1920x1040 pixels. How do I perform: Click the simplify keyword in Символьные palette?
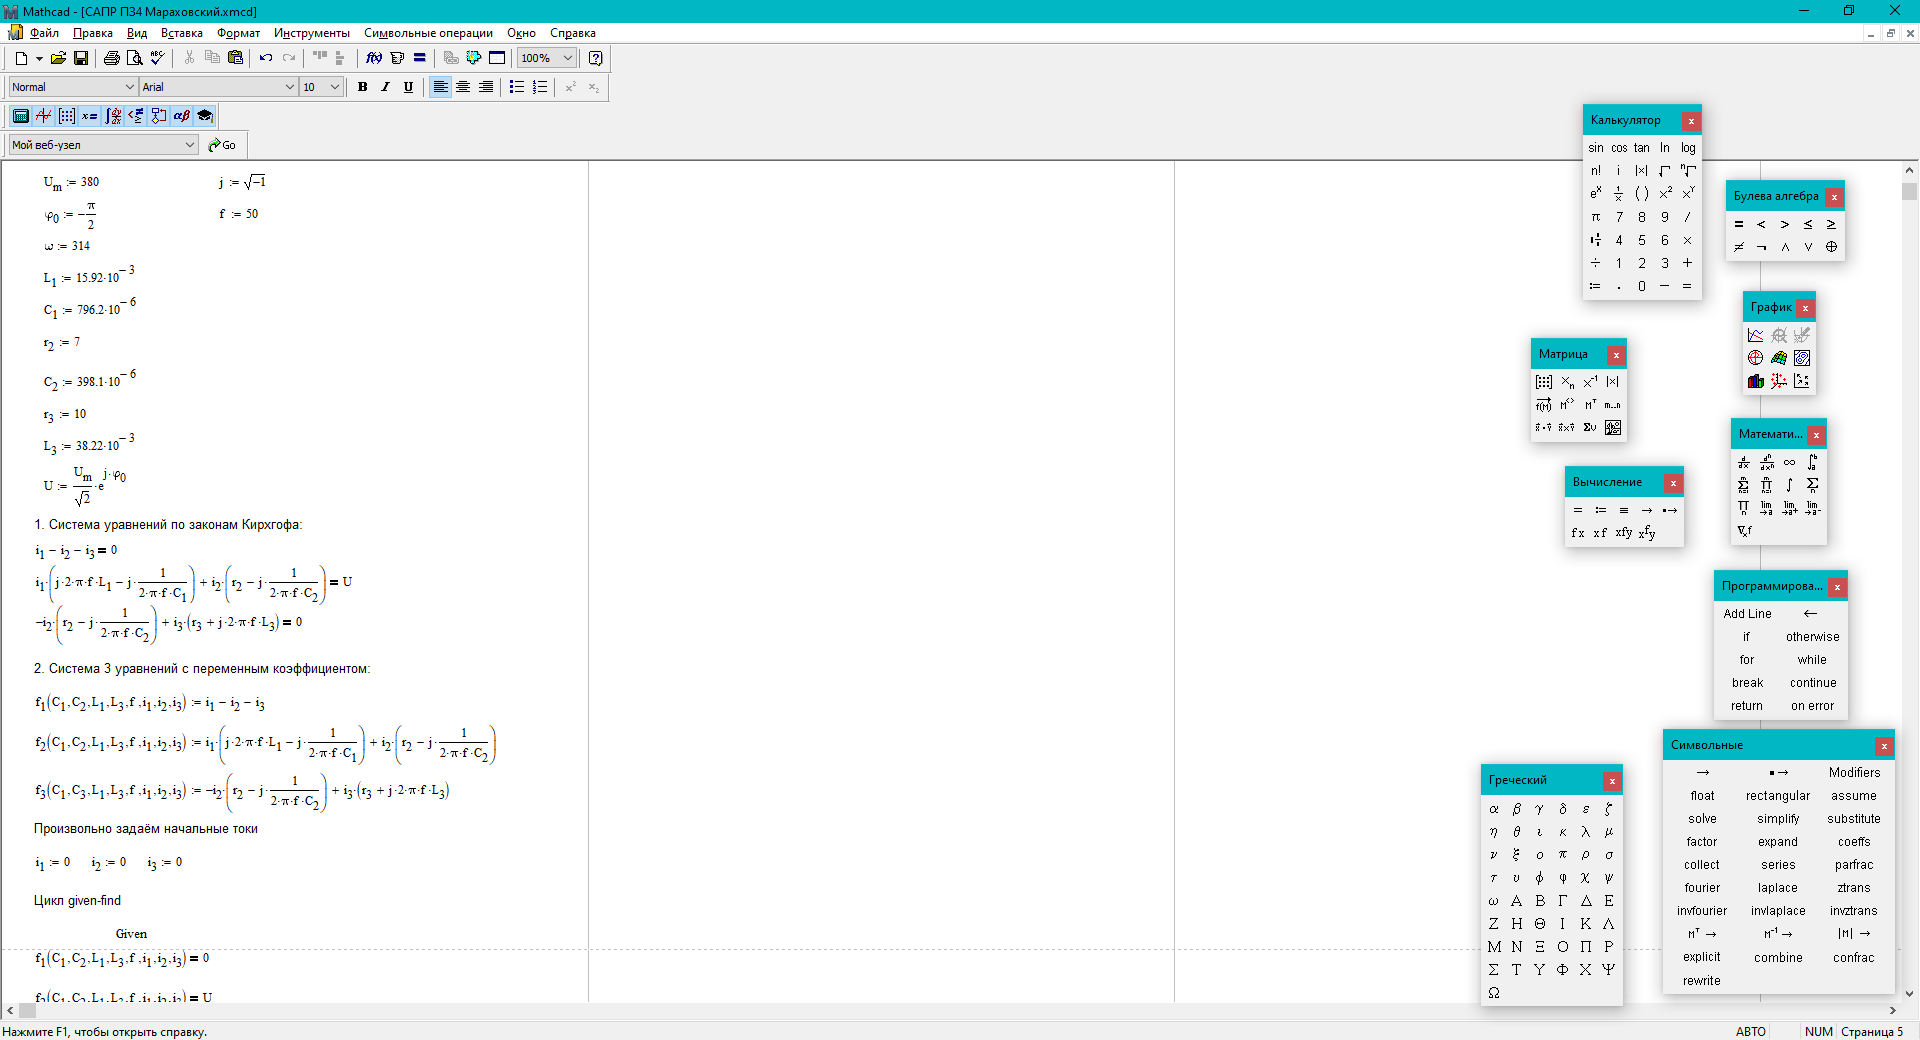(1778, 819)
